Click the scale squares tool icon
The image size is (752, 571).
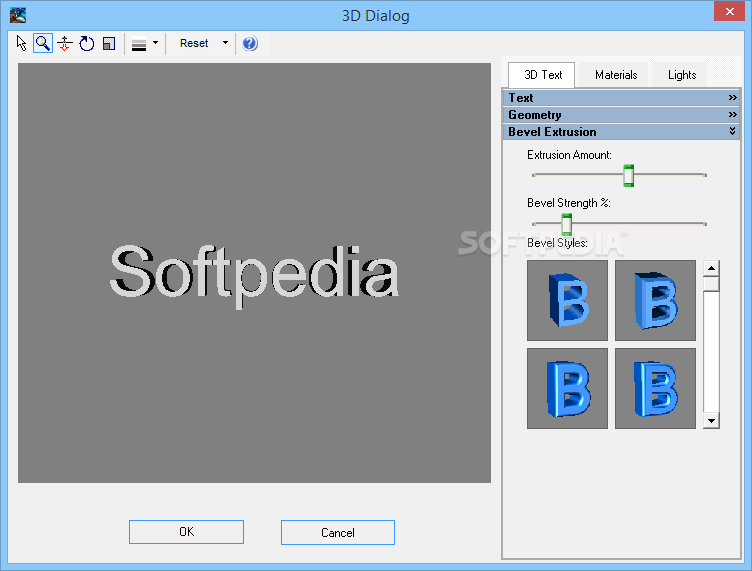tap(109, 43)
